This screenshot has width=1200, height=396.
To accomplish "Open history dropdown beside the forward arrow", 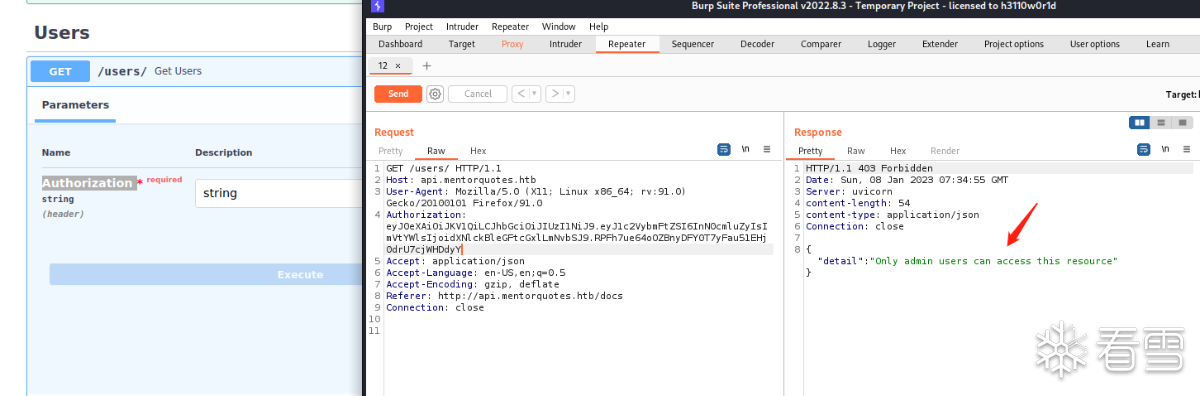I will [568, 93].
